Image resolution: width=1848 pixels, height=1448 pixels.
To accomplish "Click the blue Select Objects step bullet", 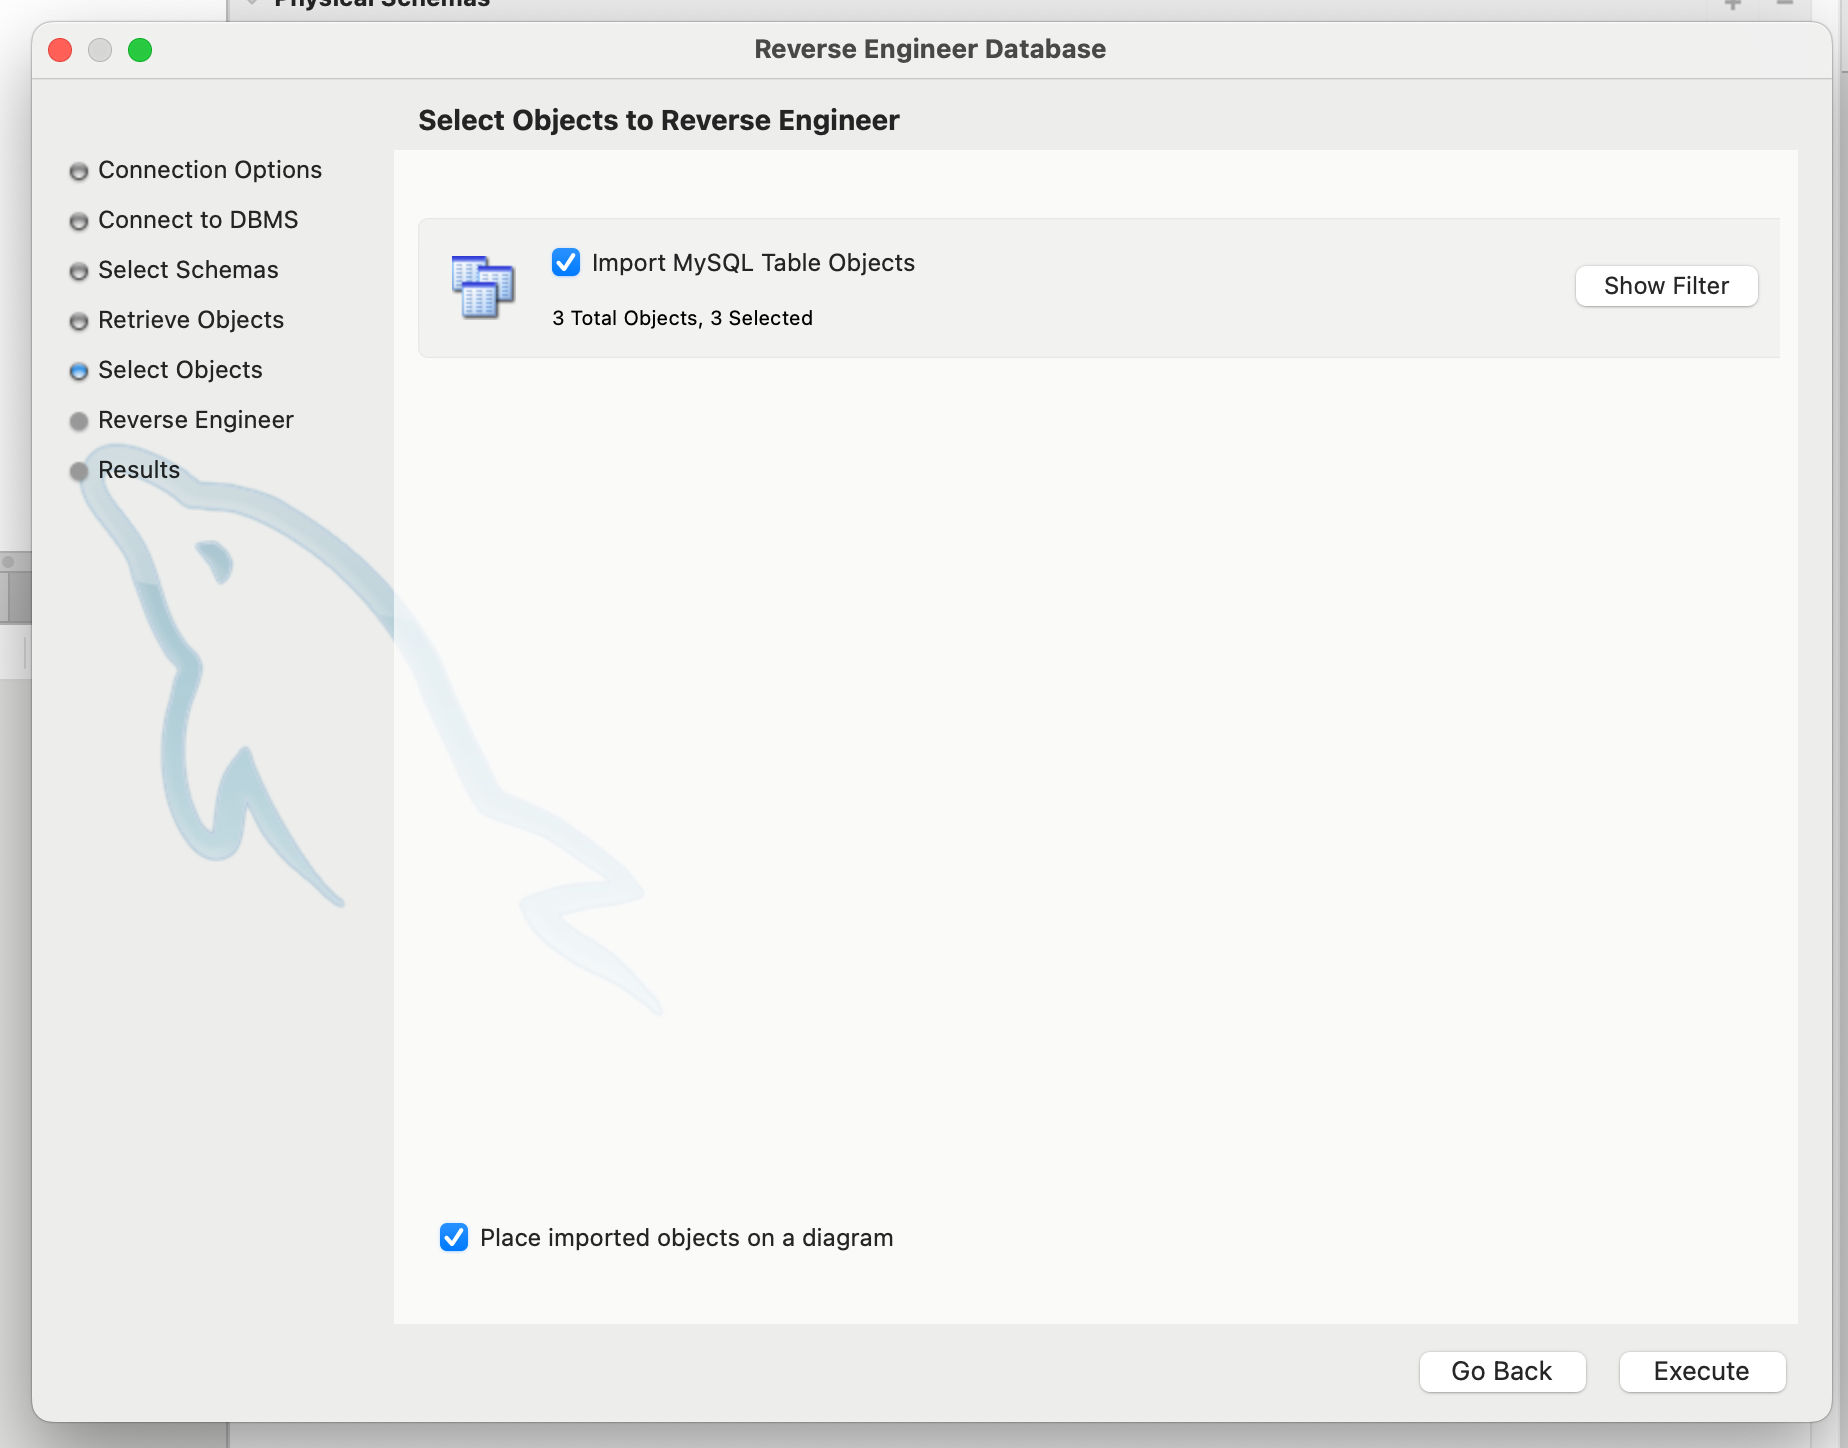I will (x=79, y=372).
